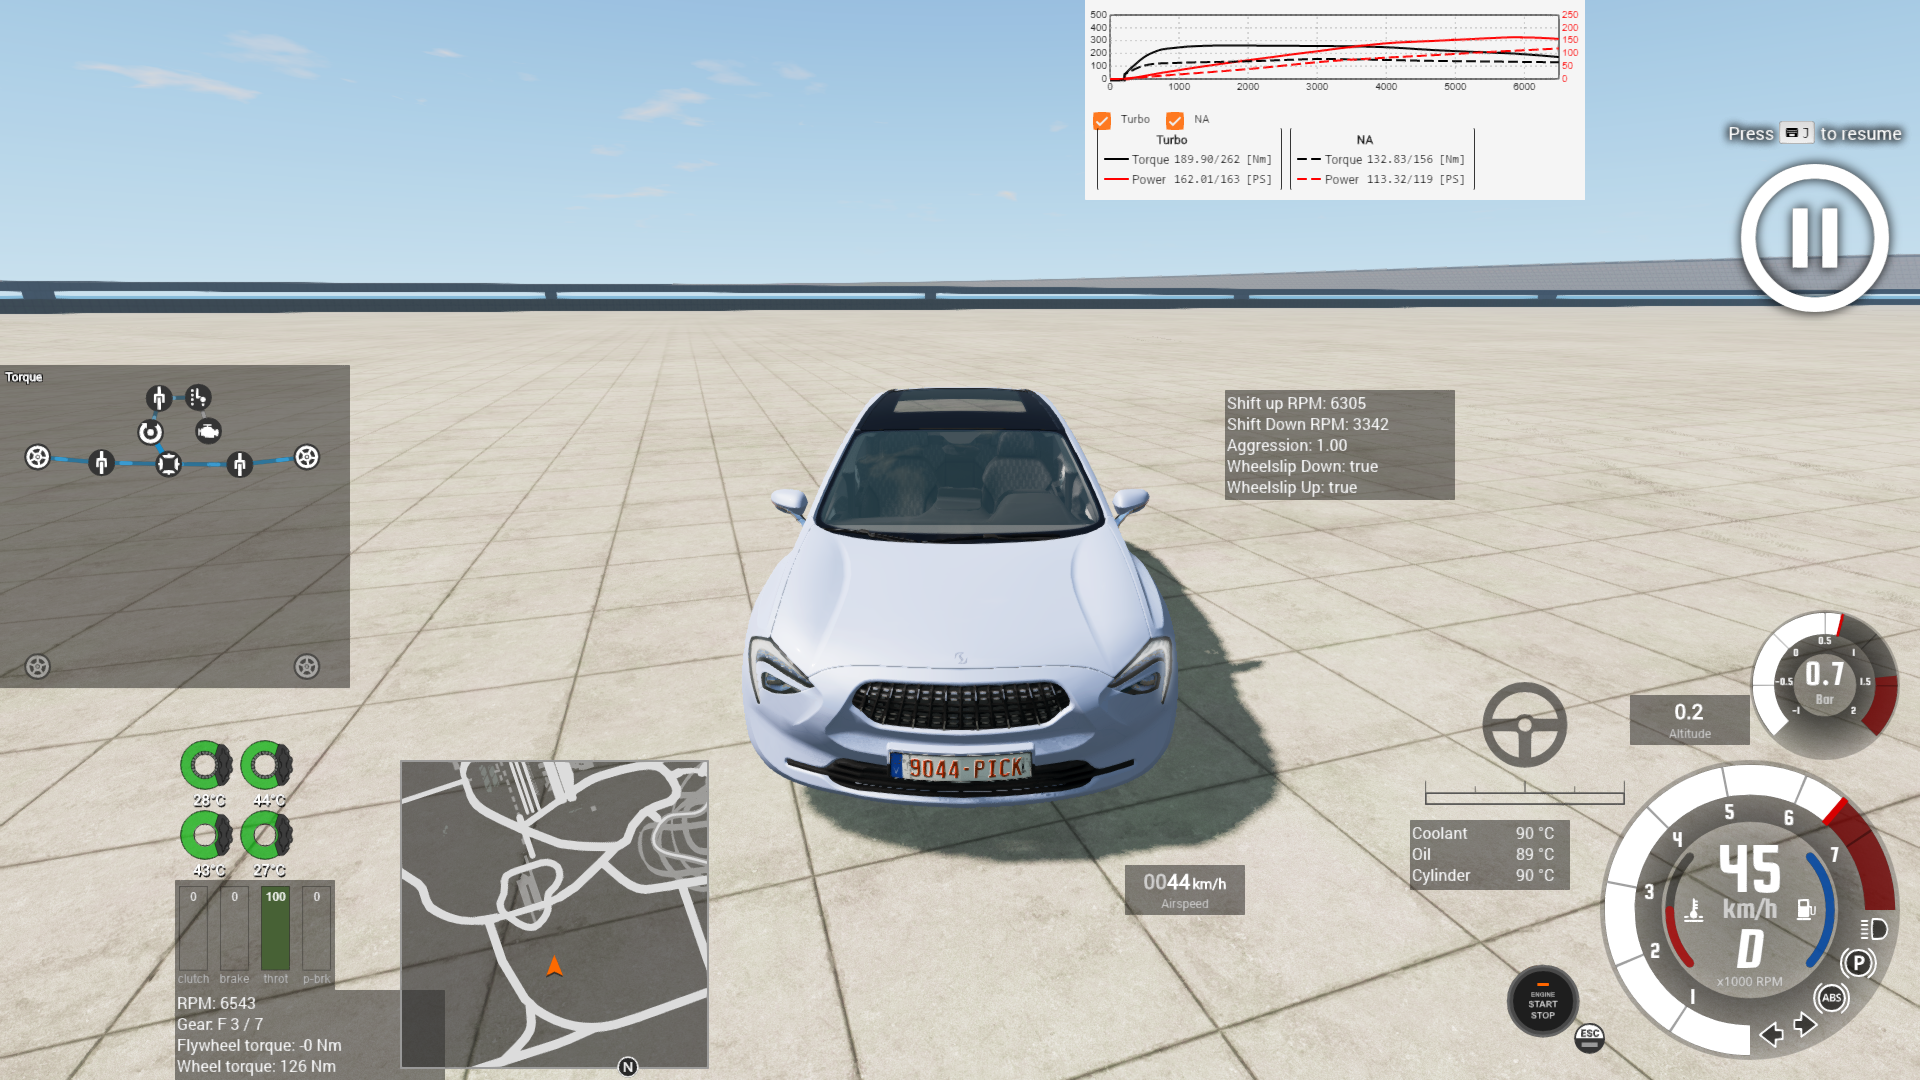Click the throttle input bar
The height and width of the screenshot is (1080, 1920).
pos(275,930)
